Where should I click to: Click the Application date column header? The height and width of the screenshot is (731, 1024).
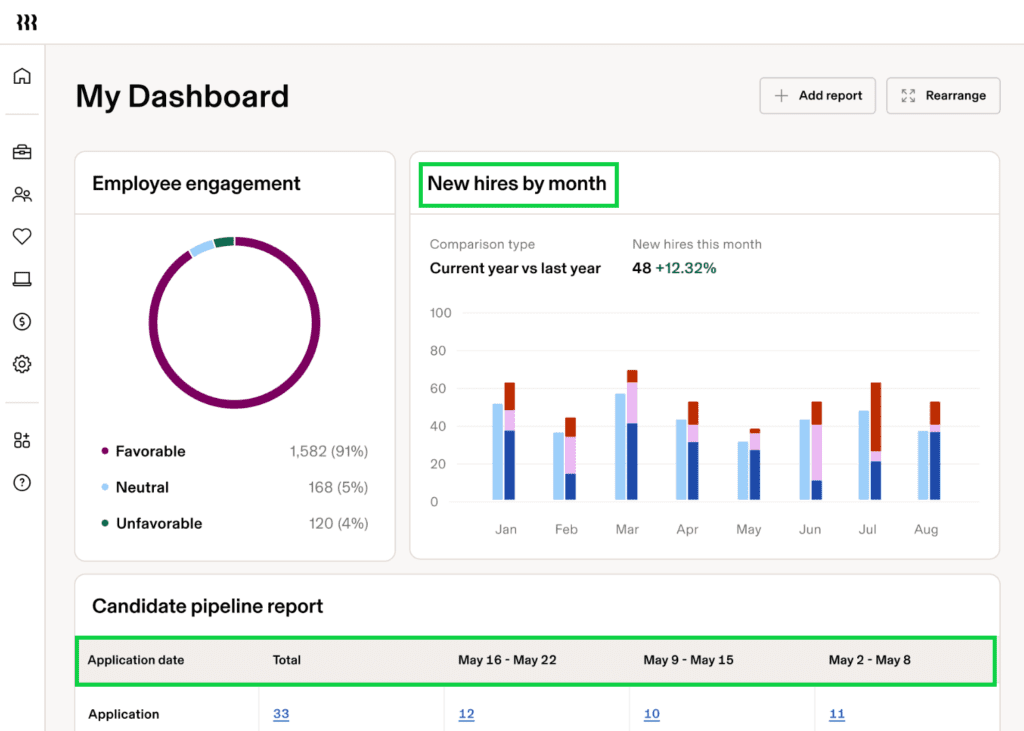(136, 660)
